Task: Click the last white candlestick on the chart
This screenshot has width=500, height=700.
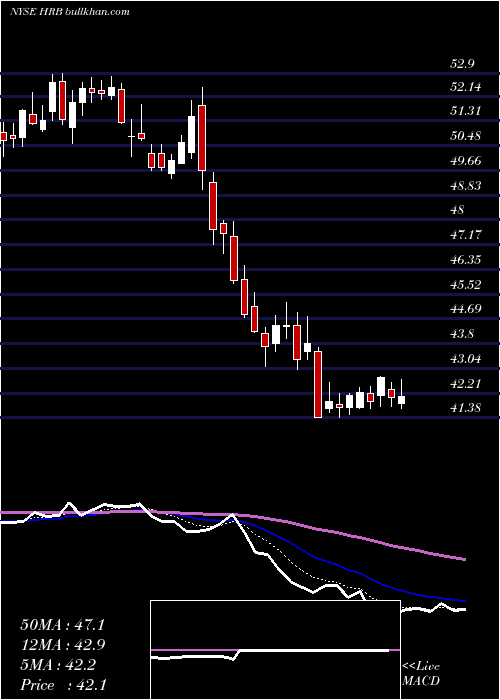Action: (x=401, y=394)
